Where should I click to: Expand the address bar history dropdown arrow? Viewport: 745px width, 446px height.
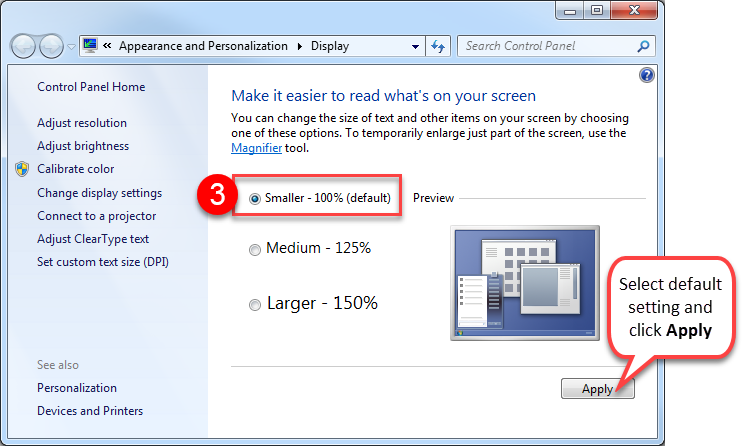click(x=416, y=46)
